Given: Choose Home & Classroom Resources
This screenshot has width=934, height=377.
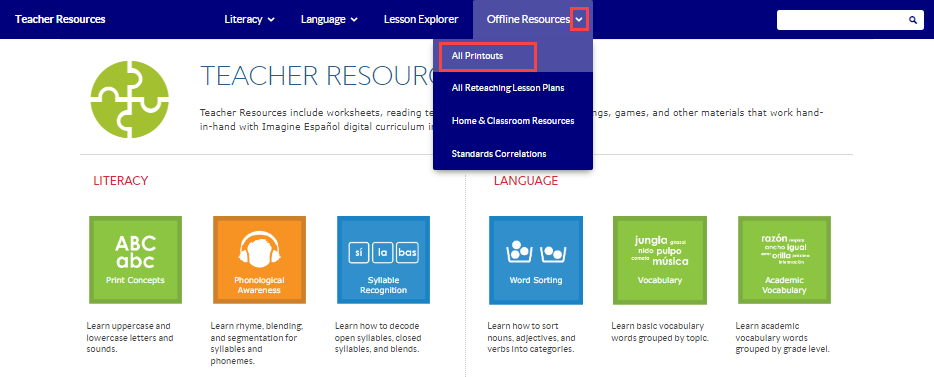Looking at the screenshot, I should 513,120.
